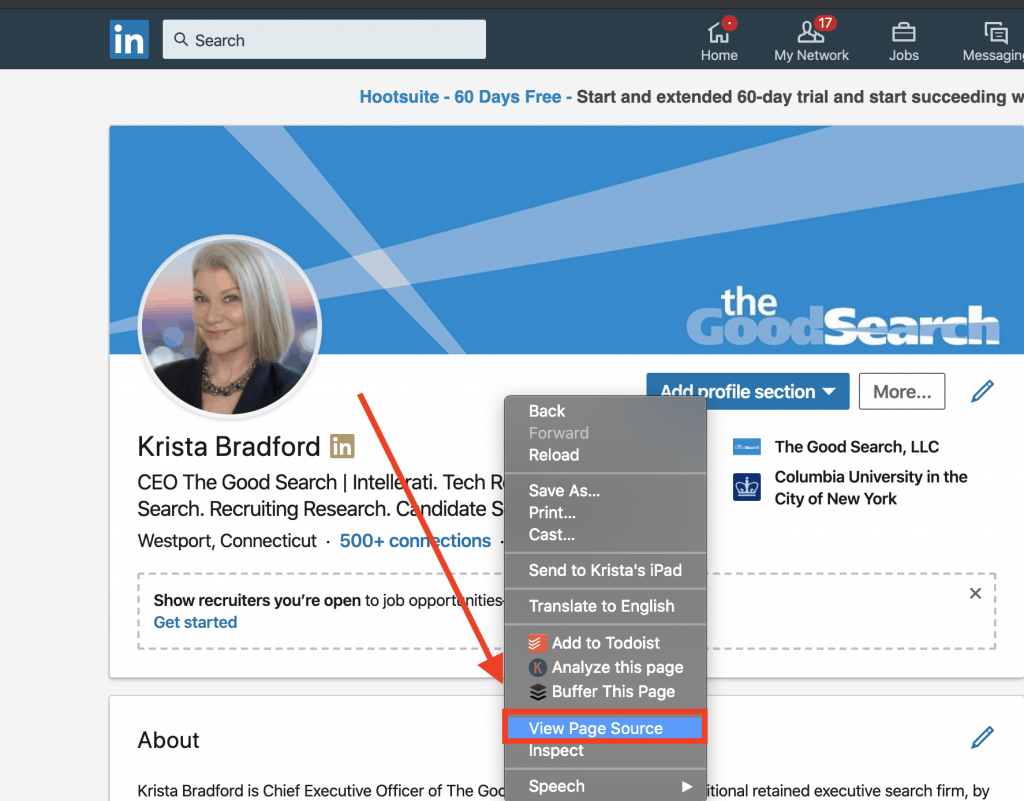1024x801 pixels.
Task: Click the About section heading
Action: (168, 740)
